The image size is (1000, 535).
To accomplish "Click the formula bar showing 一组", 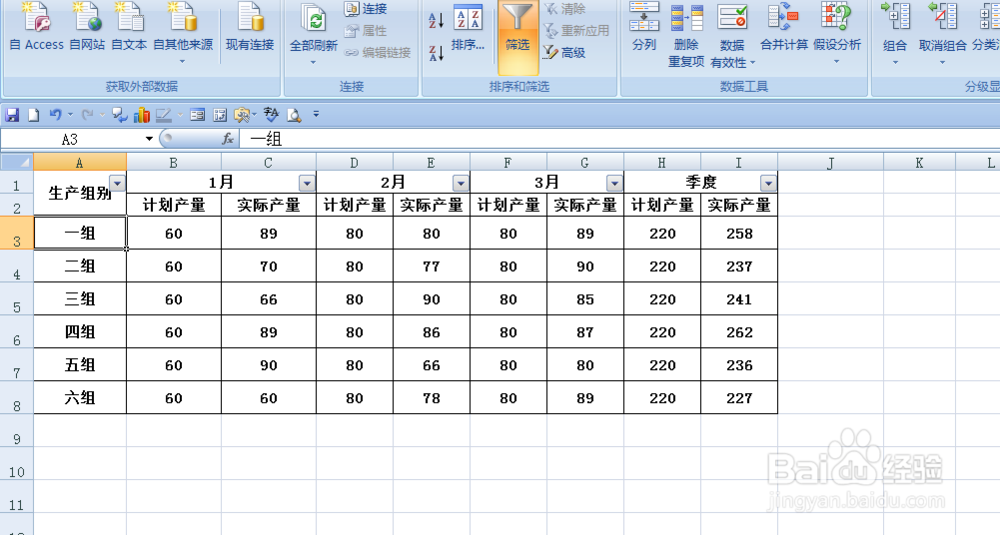I will coord(619,139).
